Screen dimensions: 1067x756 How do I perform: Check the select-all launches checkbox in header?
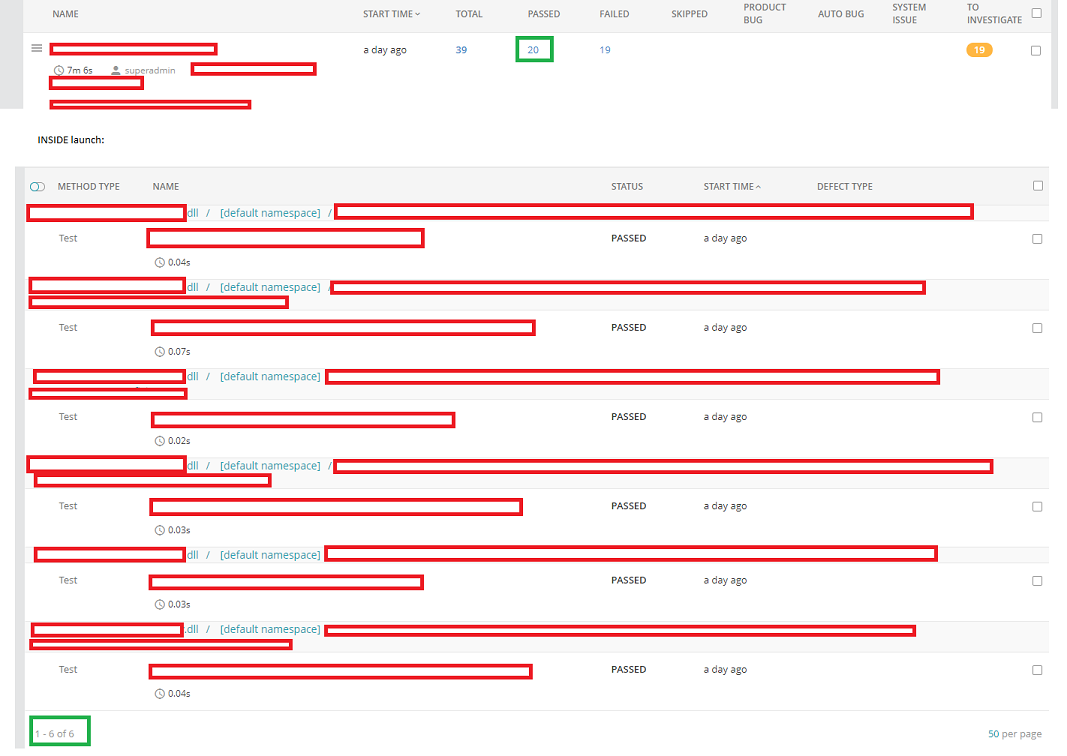click(x=1036, y=13)
